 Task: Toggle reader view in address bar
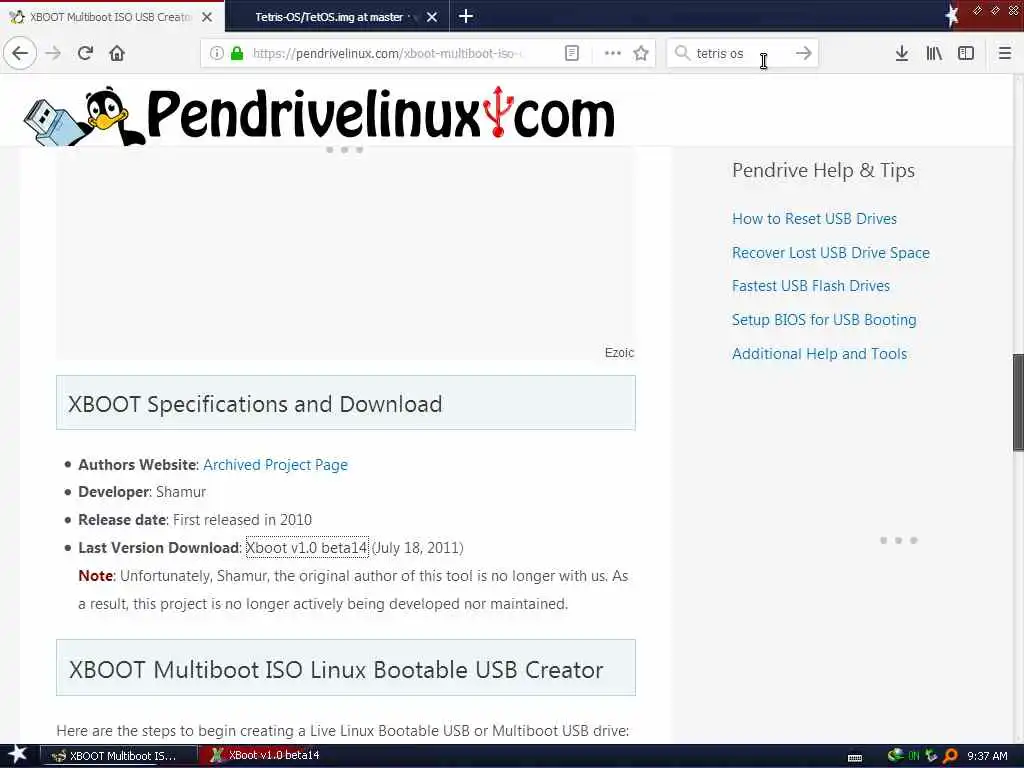click(x=571, y=53)
